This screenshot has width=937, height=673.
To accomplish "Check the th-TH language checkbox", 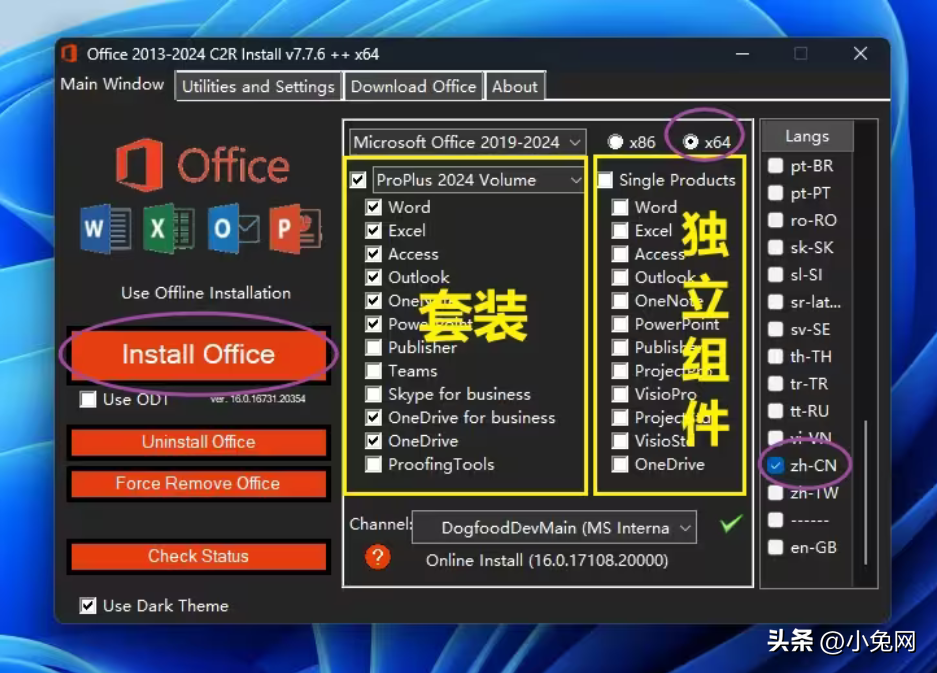I will (x=776, y=356).
